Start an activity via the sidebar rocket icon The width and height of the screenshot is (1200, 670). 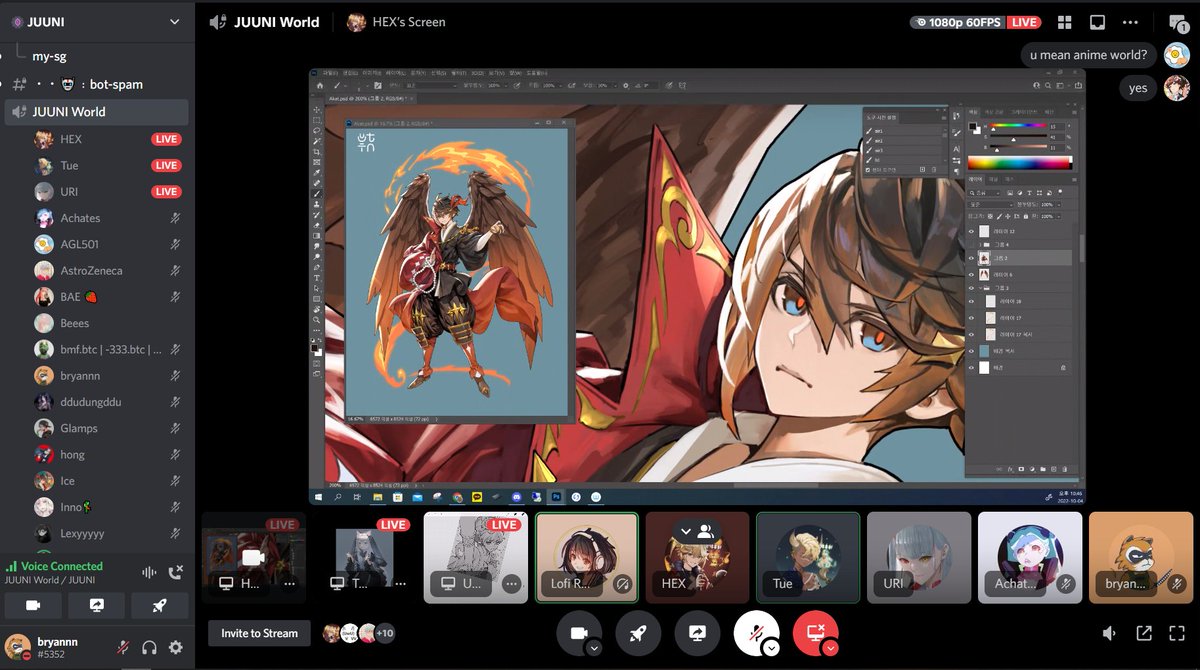click(x=160, y=606)
